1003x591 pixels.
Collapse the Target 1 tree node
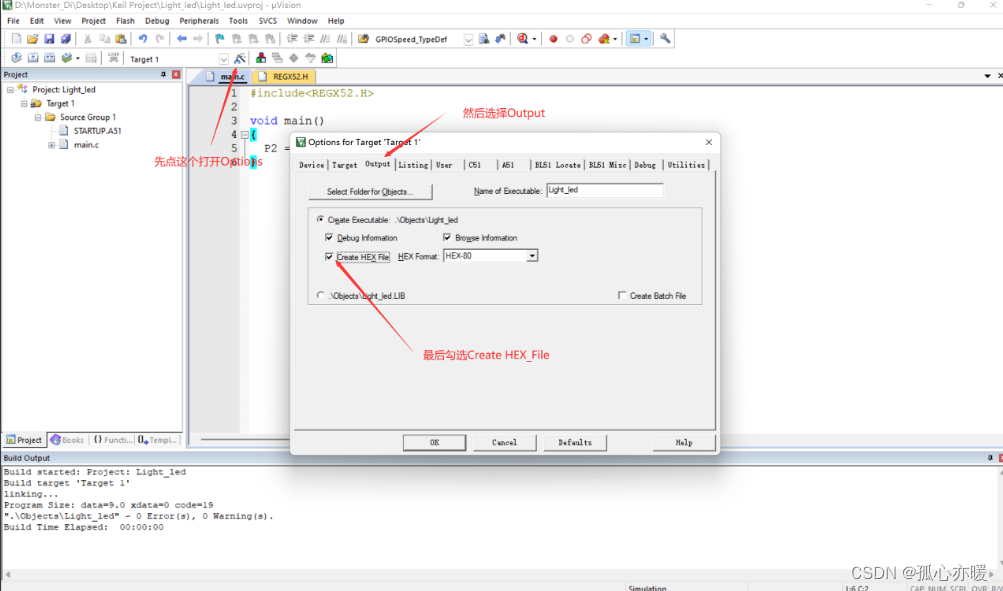24,104
